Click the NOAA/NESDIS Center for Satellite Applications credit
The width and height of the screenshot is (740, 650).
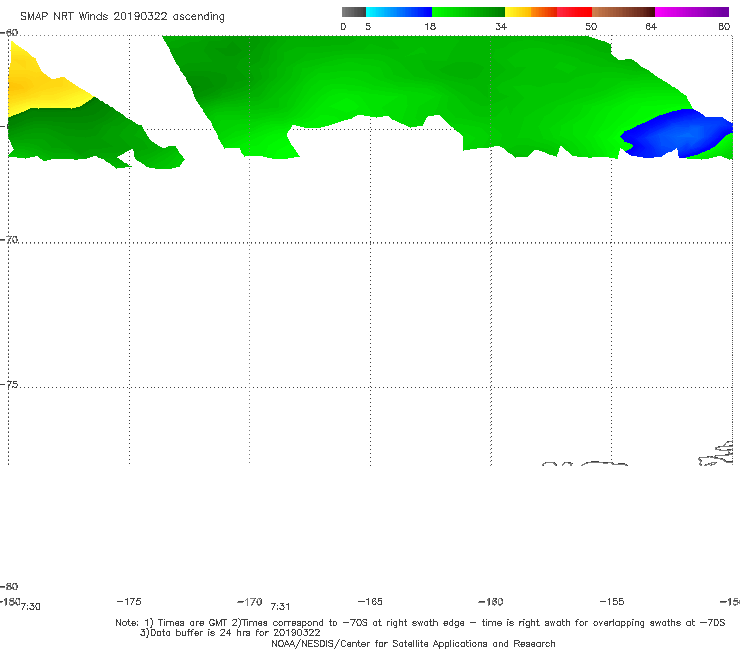413,643
